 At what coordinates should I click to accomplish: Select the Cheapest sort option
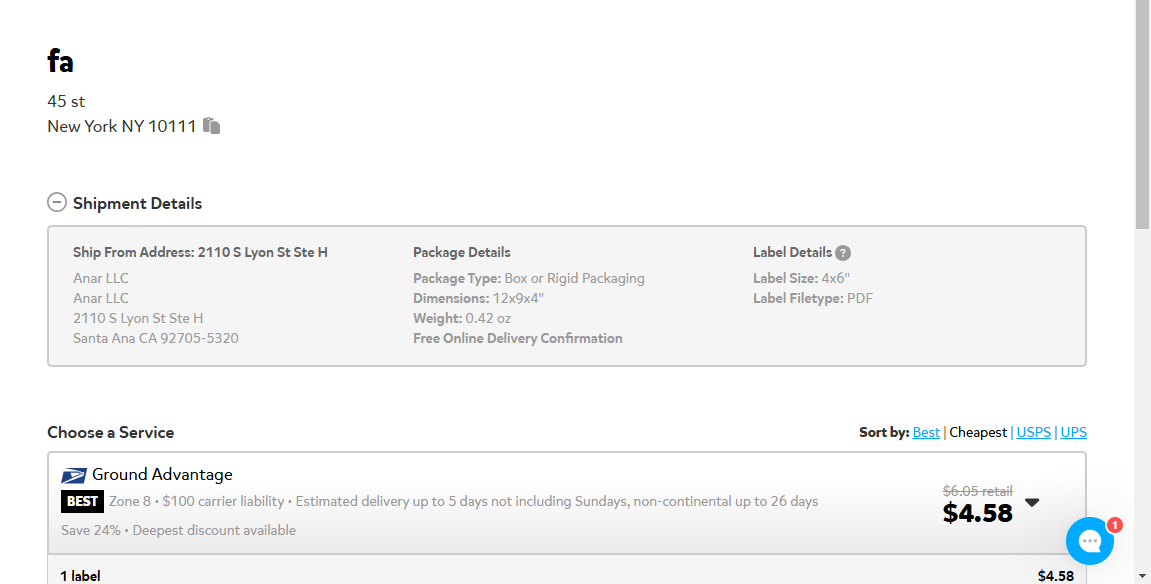tap(978, 432)
